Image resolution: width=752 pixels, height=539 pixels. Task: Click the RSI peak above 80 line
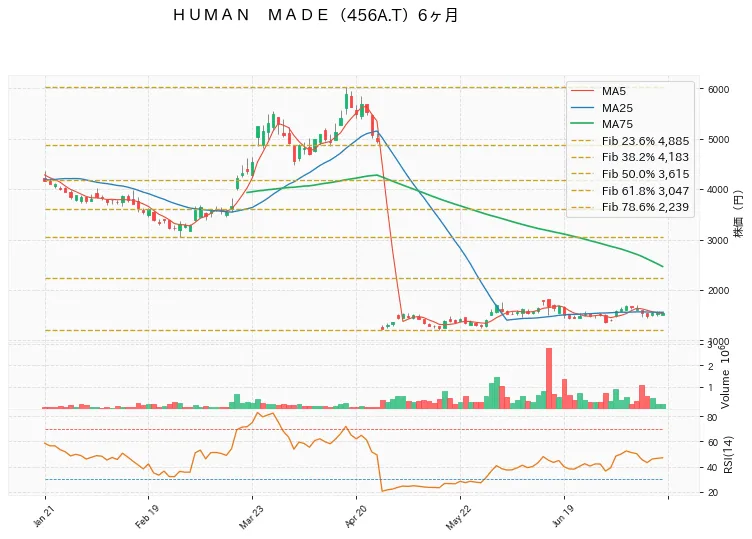pos(258,413)
